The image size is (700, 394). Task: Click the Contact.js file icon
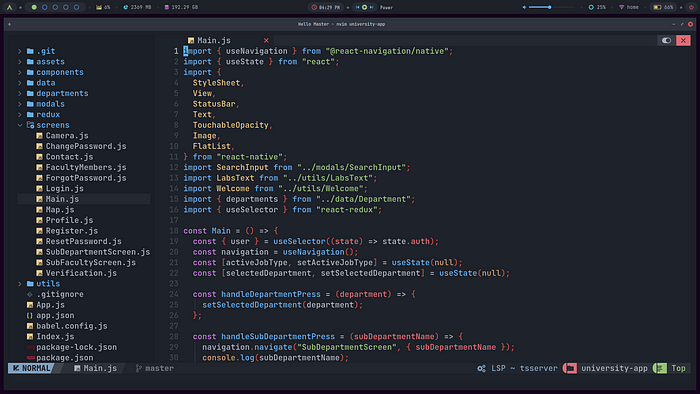coord(39,157)
